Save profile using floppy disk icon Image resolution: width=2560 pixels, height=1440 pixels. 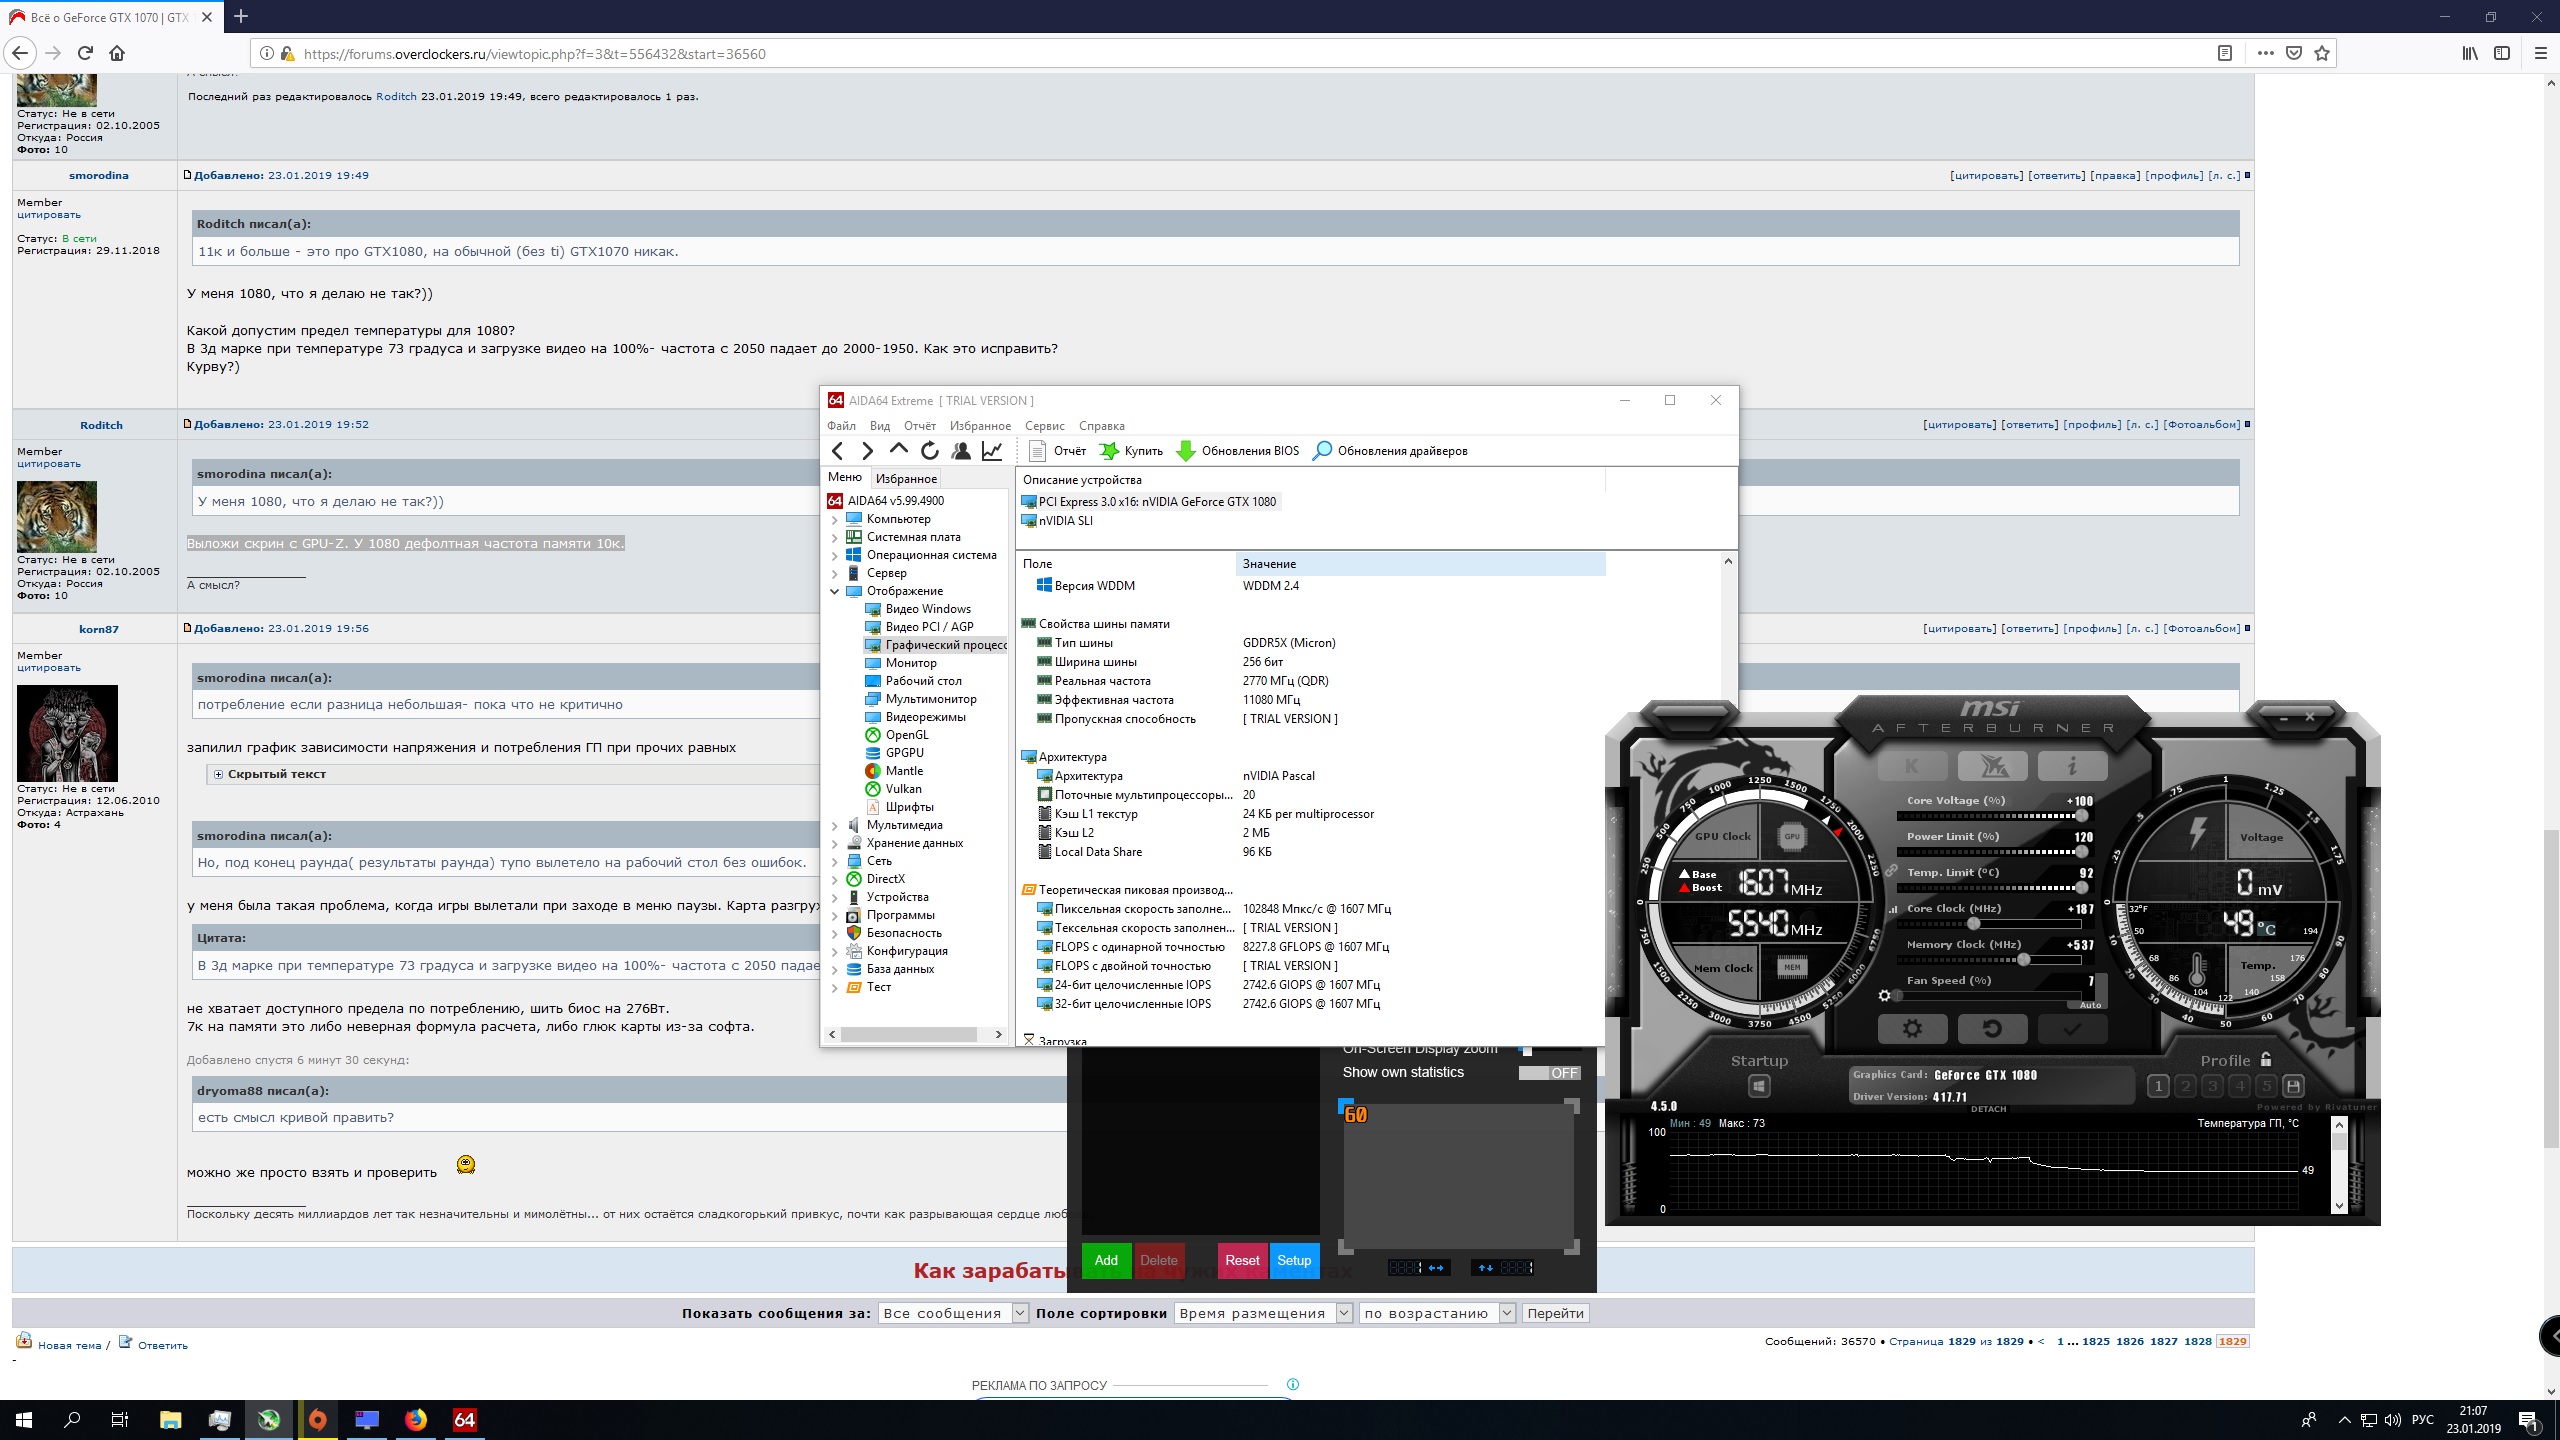pos(2293,1086)
